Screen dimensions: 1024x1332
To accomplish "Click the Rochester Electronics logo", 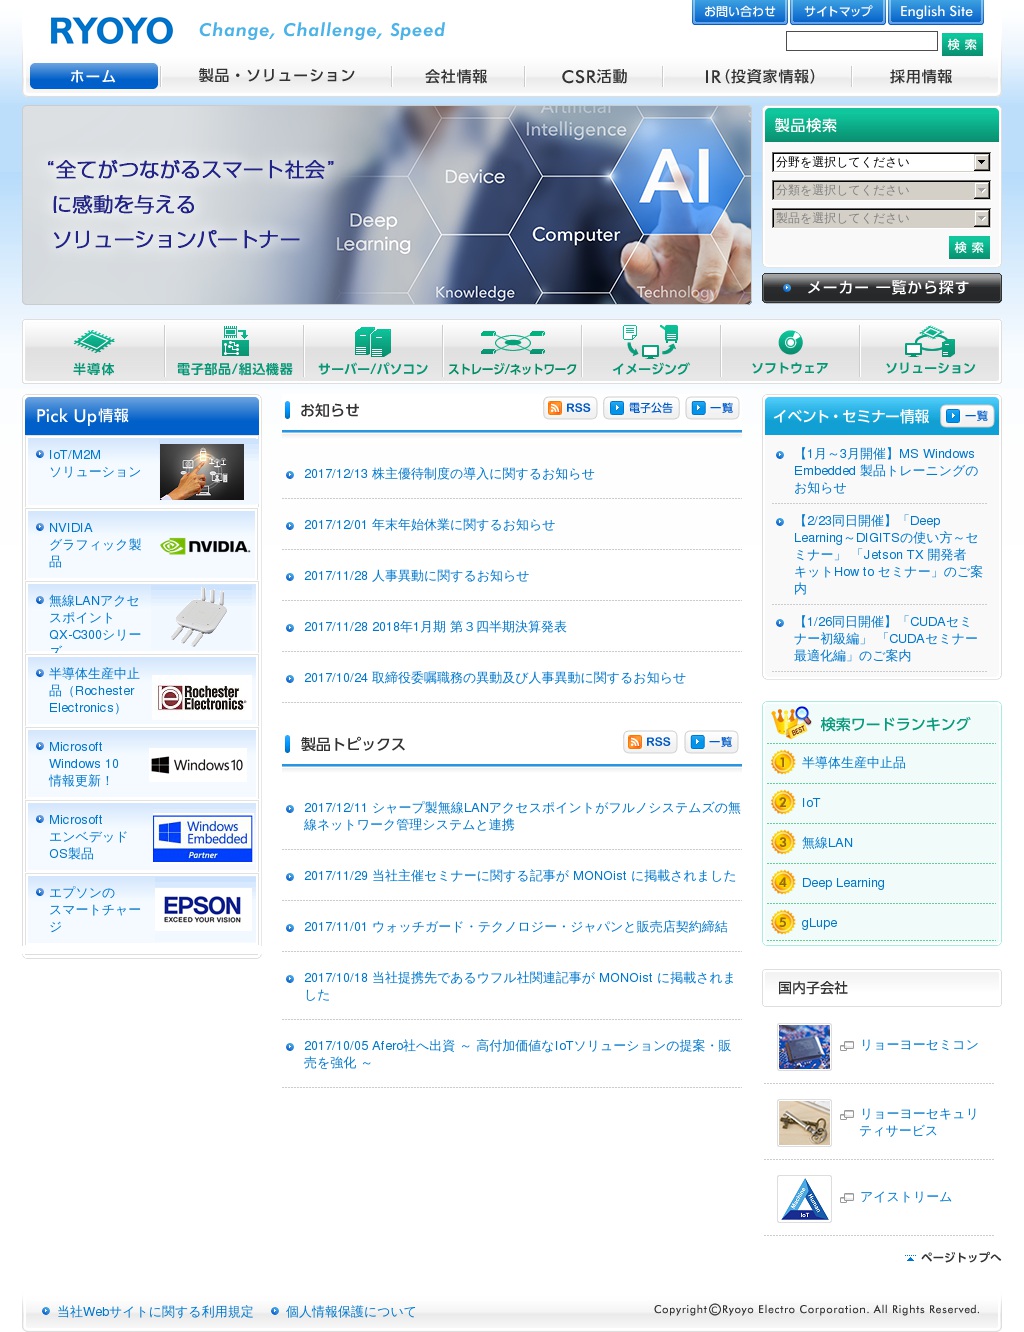I will [202, 697].
